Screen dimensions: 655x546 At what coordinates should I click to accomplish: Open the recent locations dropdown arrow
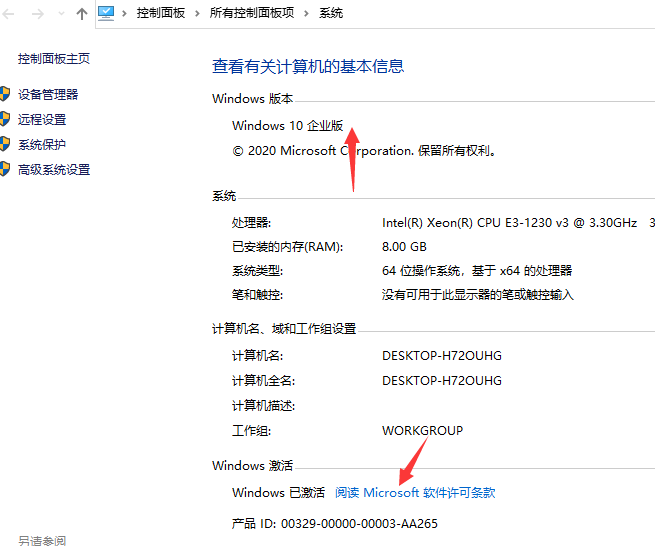click(61, 14)
